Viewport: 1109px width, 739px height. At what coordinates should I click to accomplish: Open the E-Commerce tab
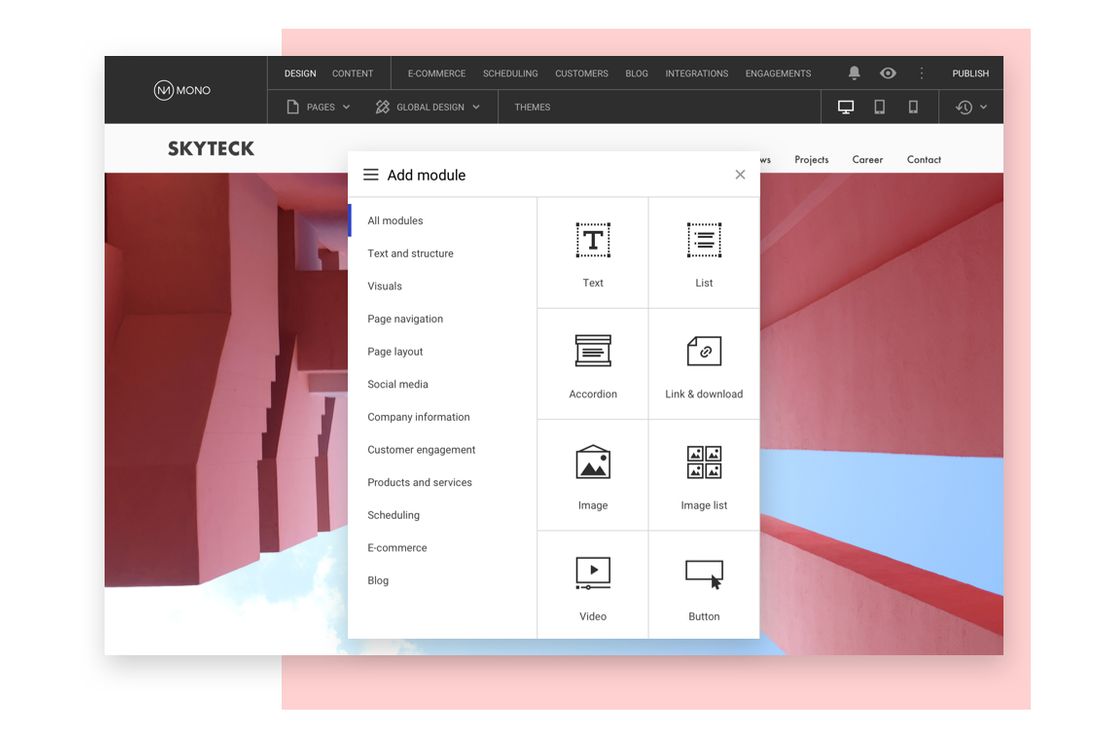tap(436, 73)
